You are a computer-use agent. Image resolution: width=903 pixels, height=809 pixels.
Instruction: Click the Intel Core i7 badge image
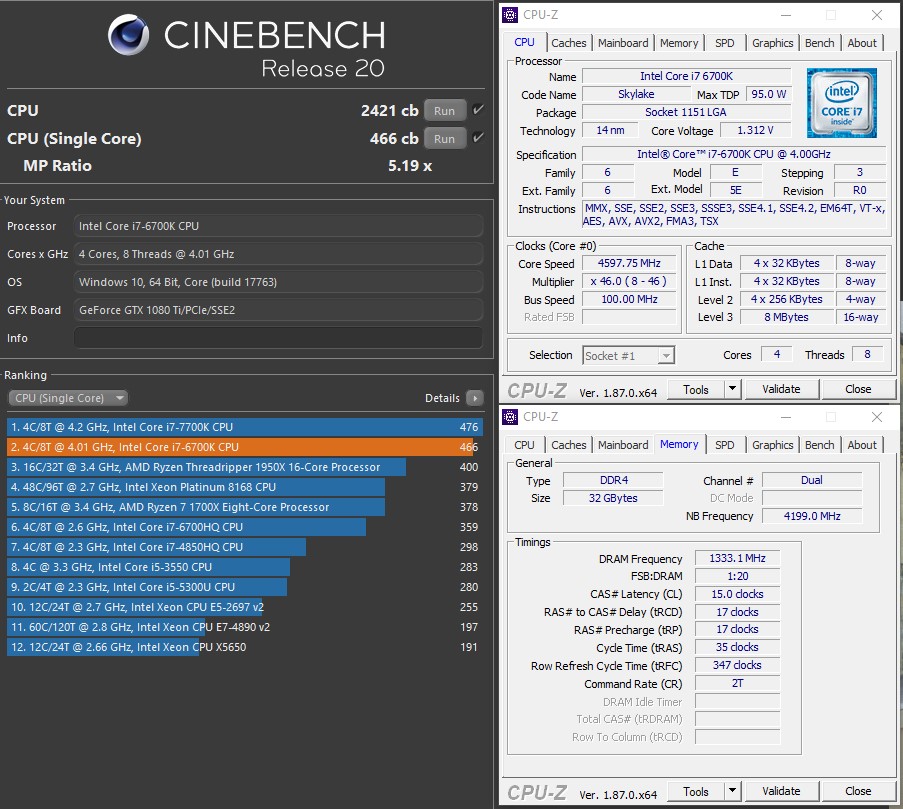[x=841, y=102]
